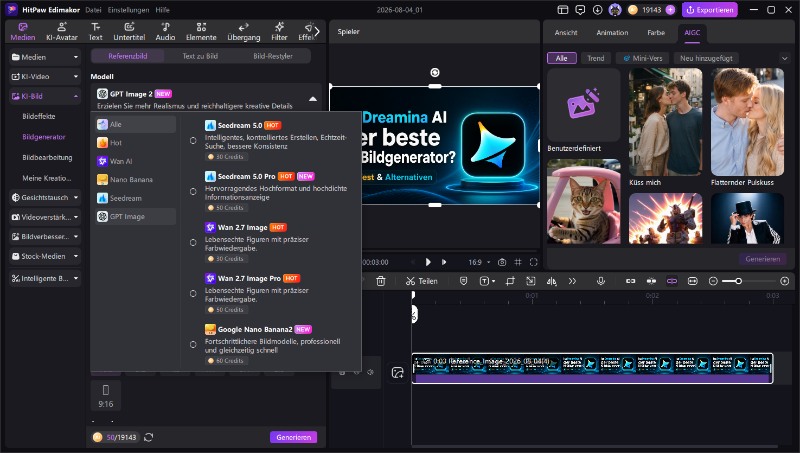Screen dimensions: 800x453
Task: Open the 16:9 aspect ratio dropdown
Action: pos(479,262)
